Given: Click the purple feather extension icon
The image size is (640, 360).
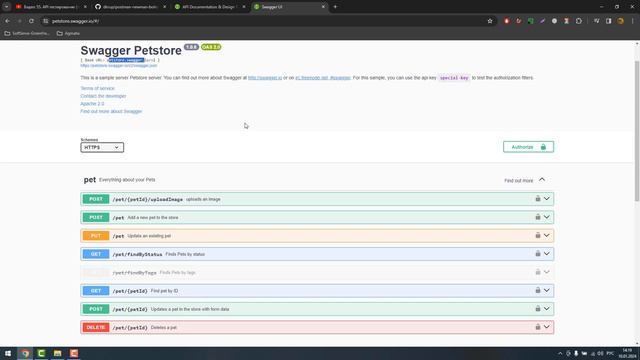Looking at the screenshot, I should [542, 21].
